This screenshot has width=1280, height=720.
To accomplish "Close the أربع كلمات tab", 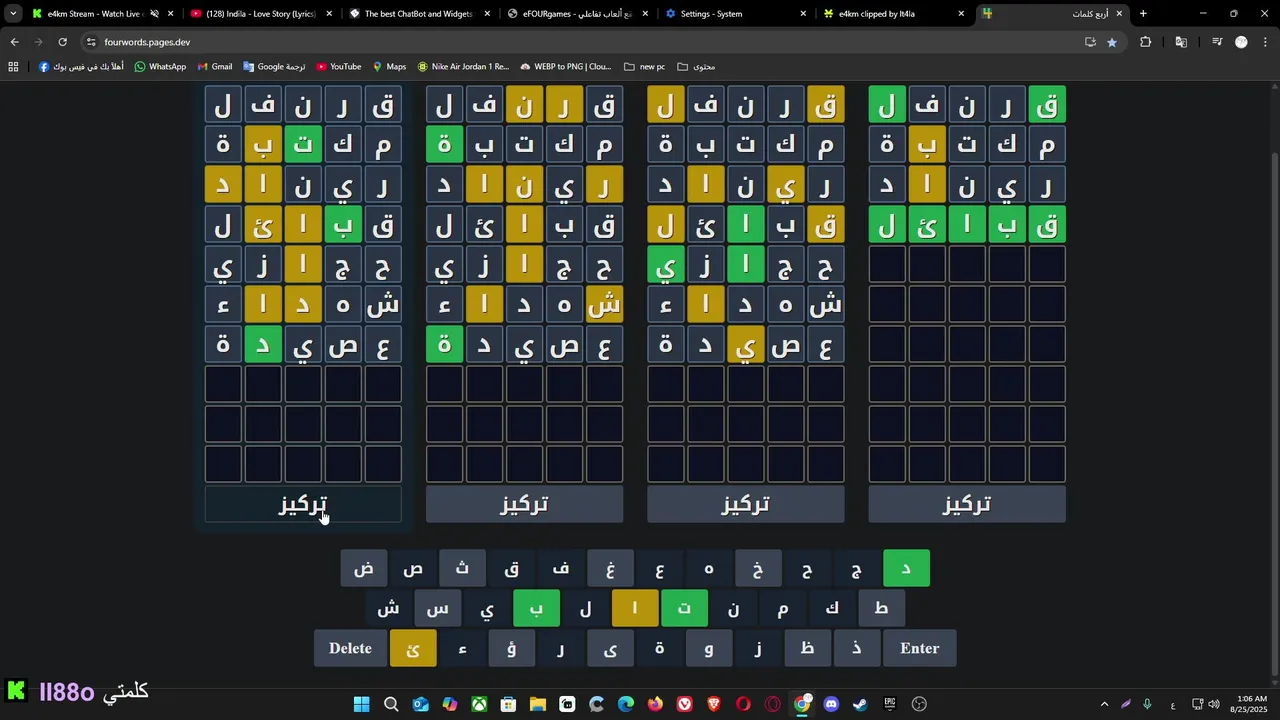I will click(x=1119, y=14).
